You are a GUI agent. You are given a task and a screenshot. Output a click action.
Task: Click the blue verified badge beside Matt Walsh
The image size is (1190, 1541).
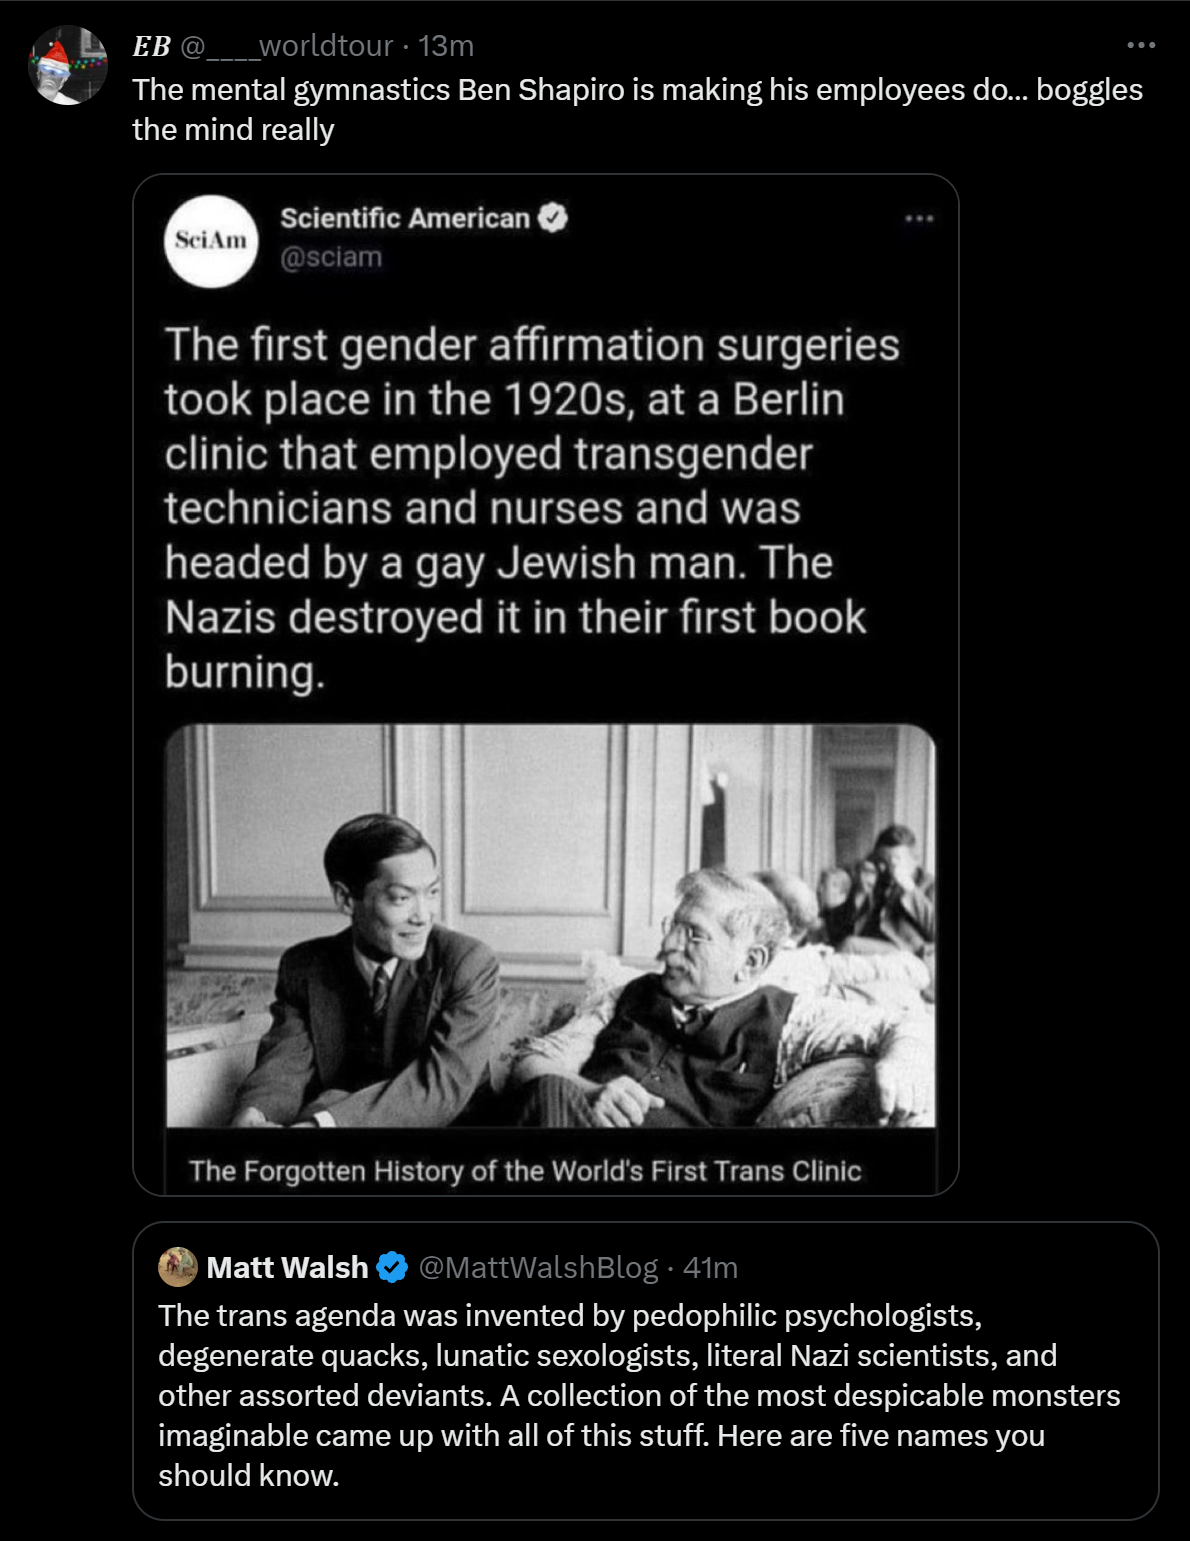tap(392, 1267)
